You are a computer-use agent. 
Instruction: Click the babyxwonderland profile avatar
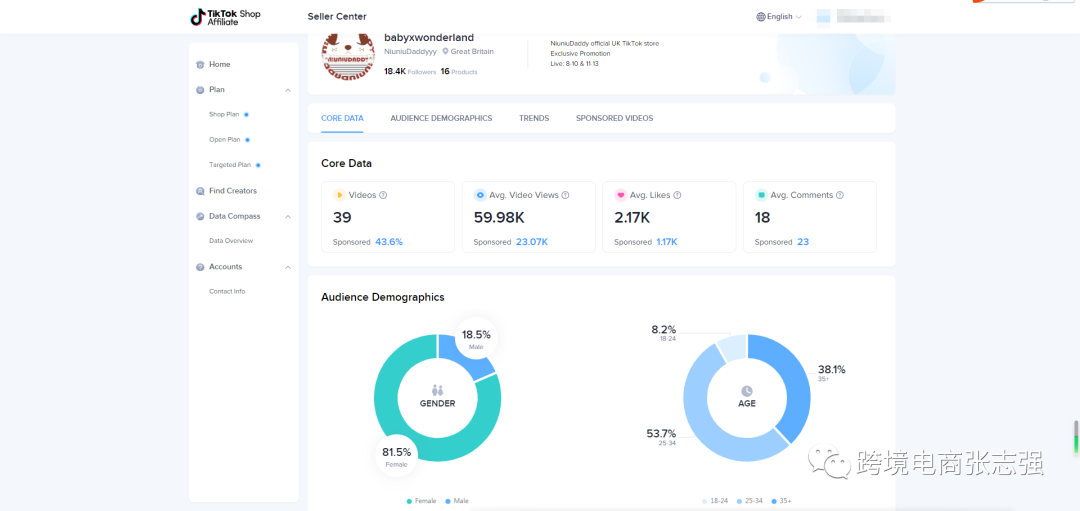click(x=347, y=55)
